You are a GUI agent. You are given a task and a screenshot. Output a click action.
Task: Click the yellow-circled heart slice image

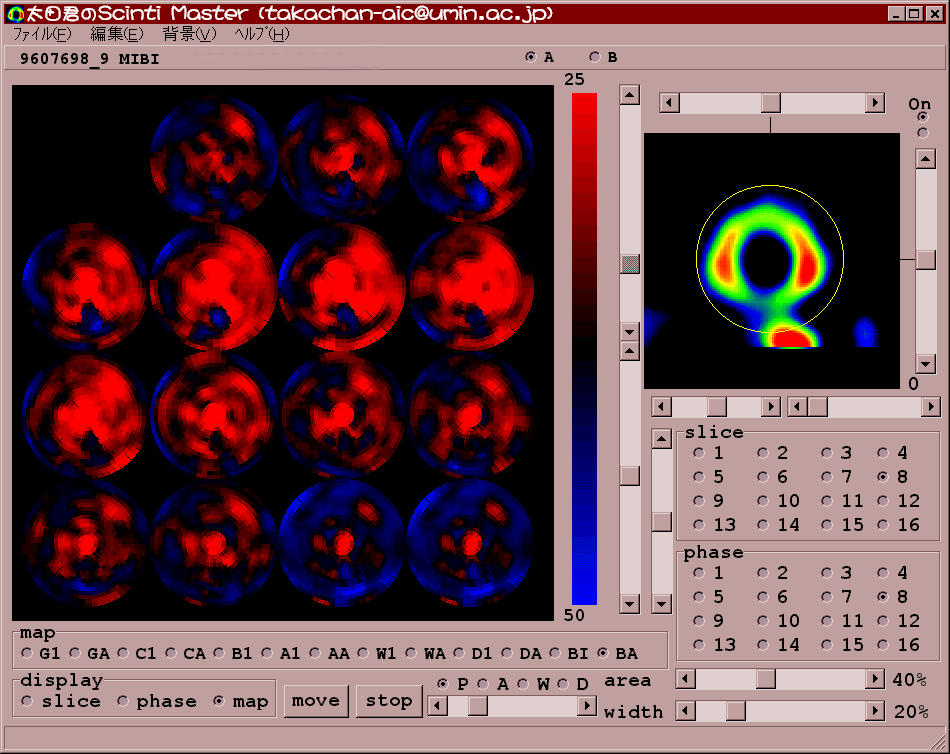[771, 260]
